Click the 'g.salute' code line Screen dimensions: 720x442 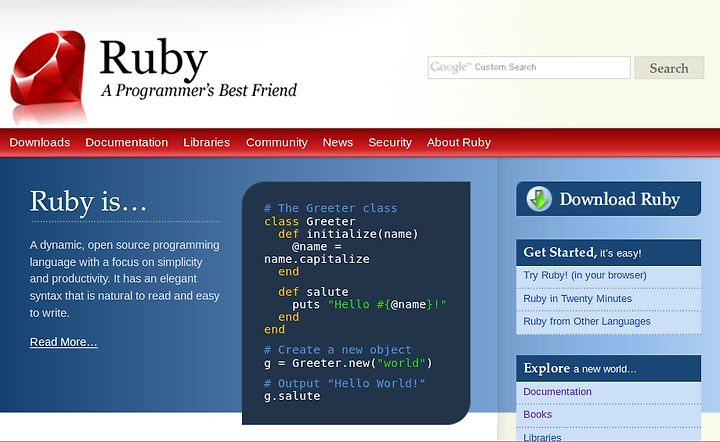292,396
